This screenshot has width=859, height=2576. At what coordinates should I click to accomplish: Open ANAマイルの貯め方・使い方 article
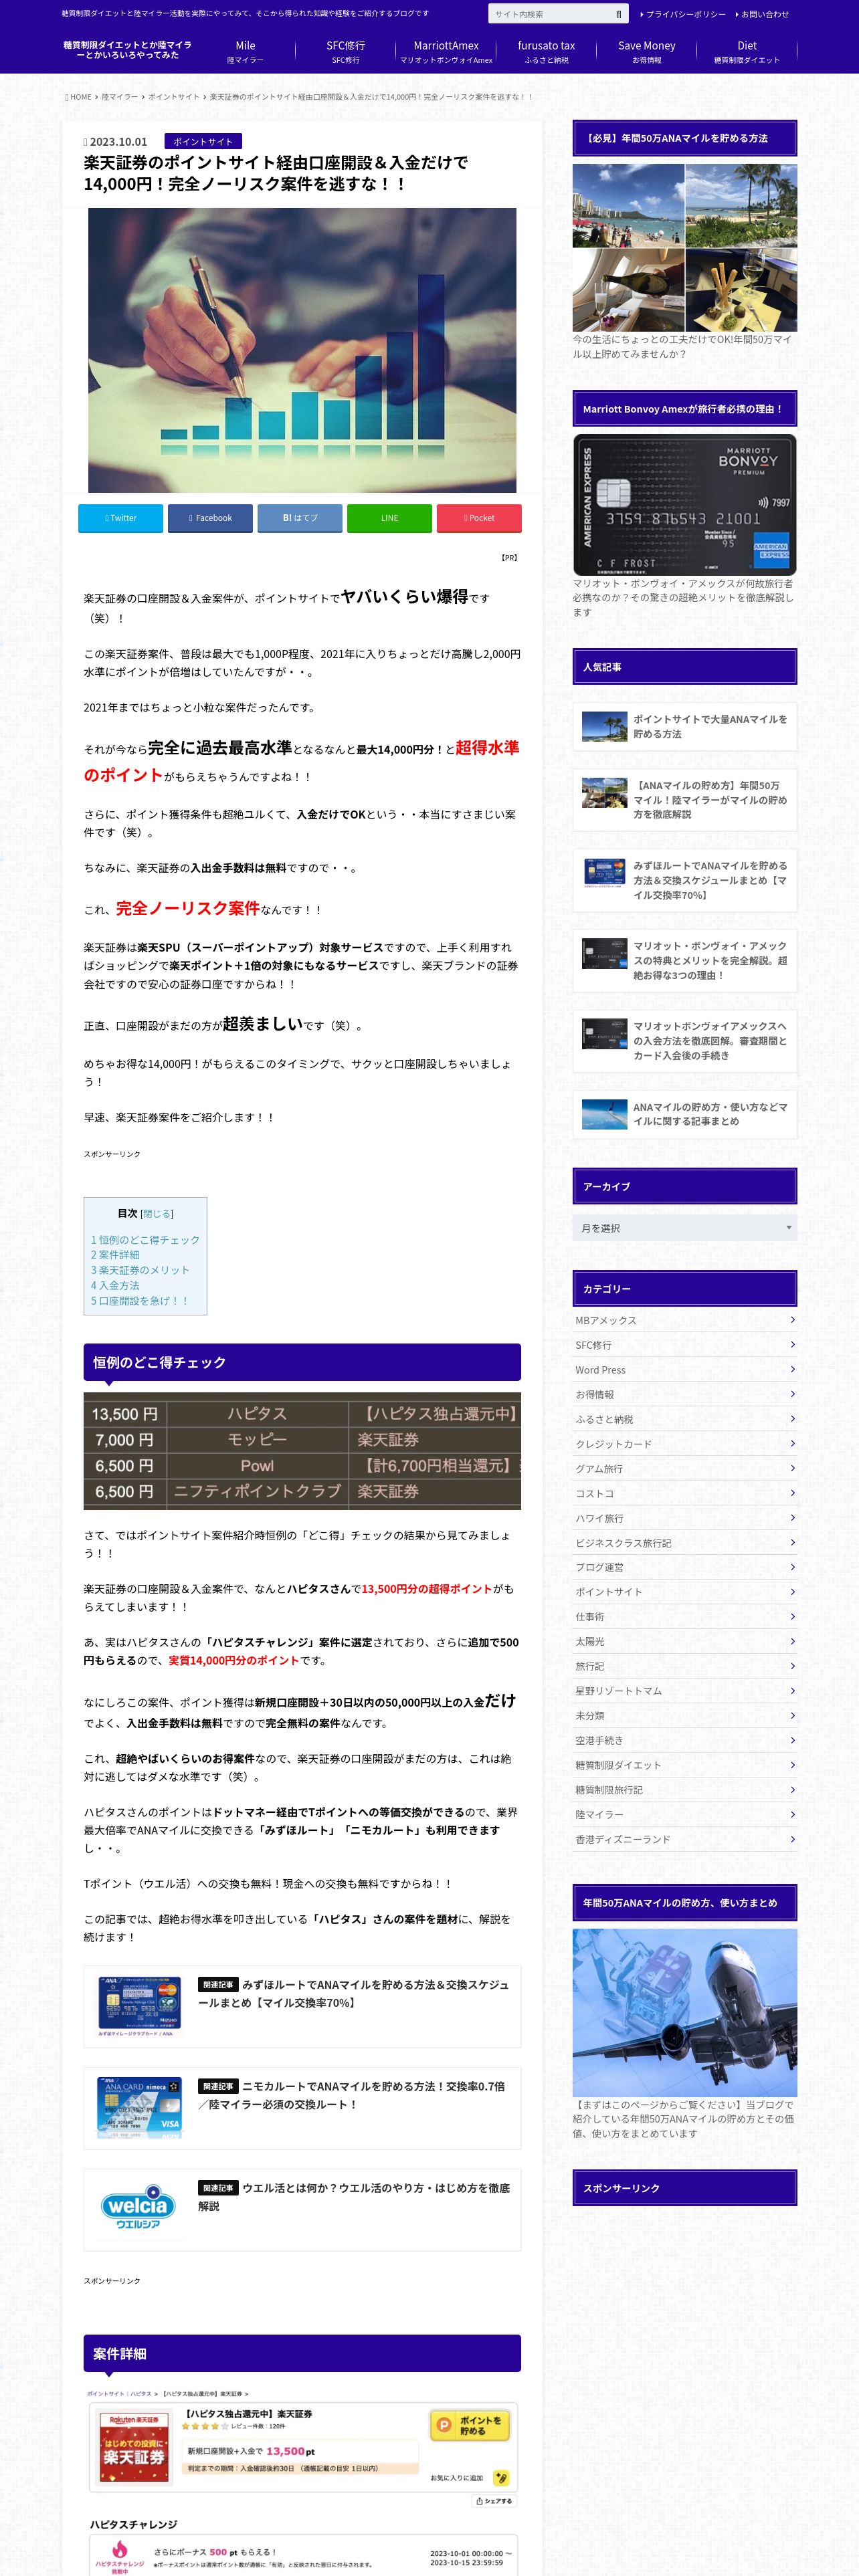tap(684, 1114)
